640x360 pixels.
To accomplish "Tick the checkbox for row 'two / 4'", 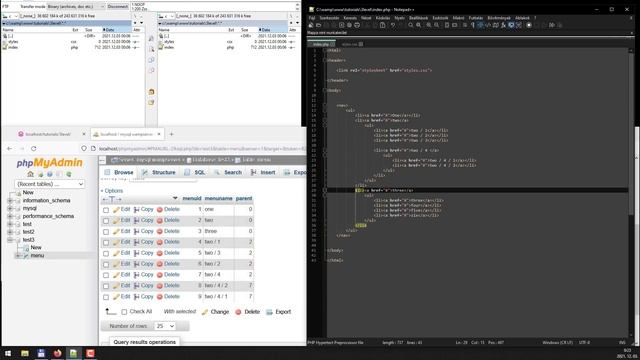I will [106, 275].
